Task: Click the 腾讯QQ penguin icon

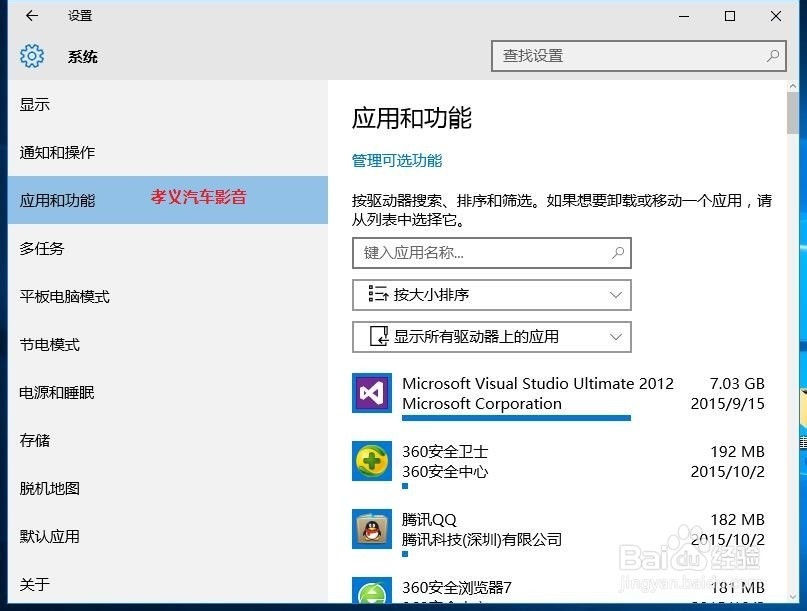Action: 372,529
